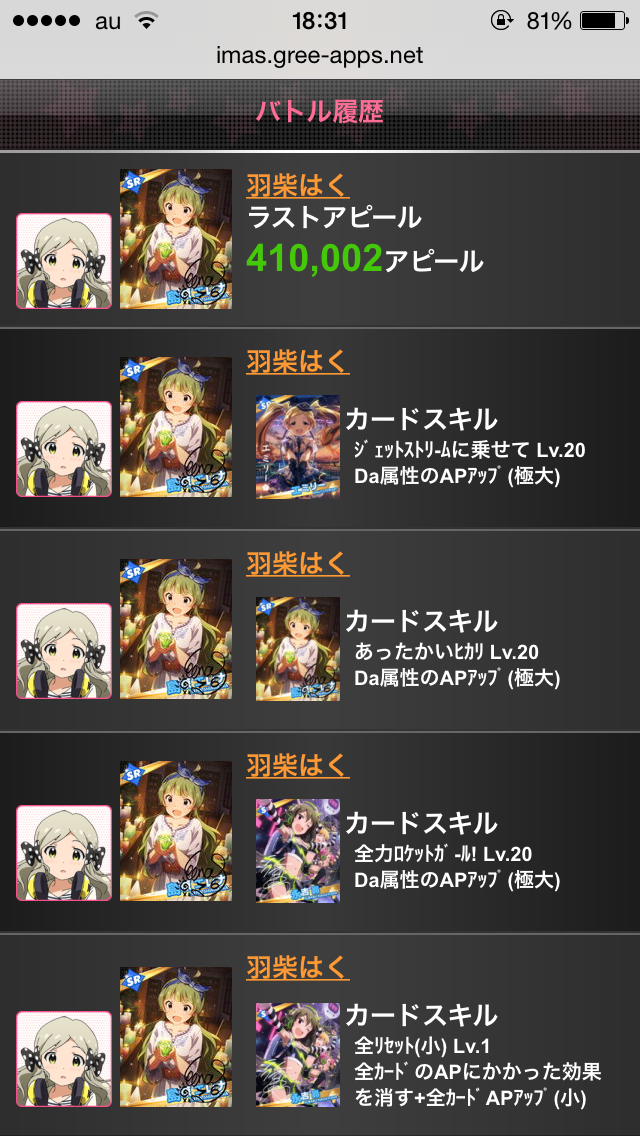The image size is (640, 1136).
Task: Tap skill card icon for 全力ロケットガール!
Action: (298, 851)
